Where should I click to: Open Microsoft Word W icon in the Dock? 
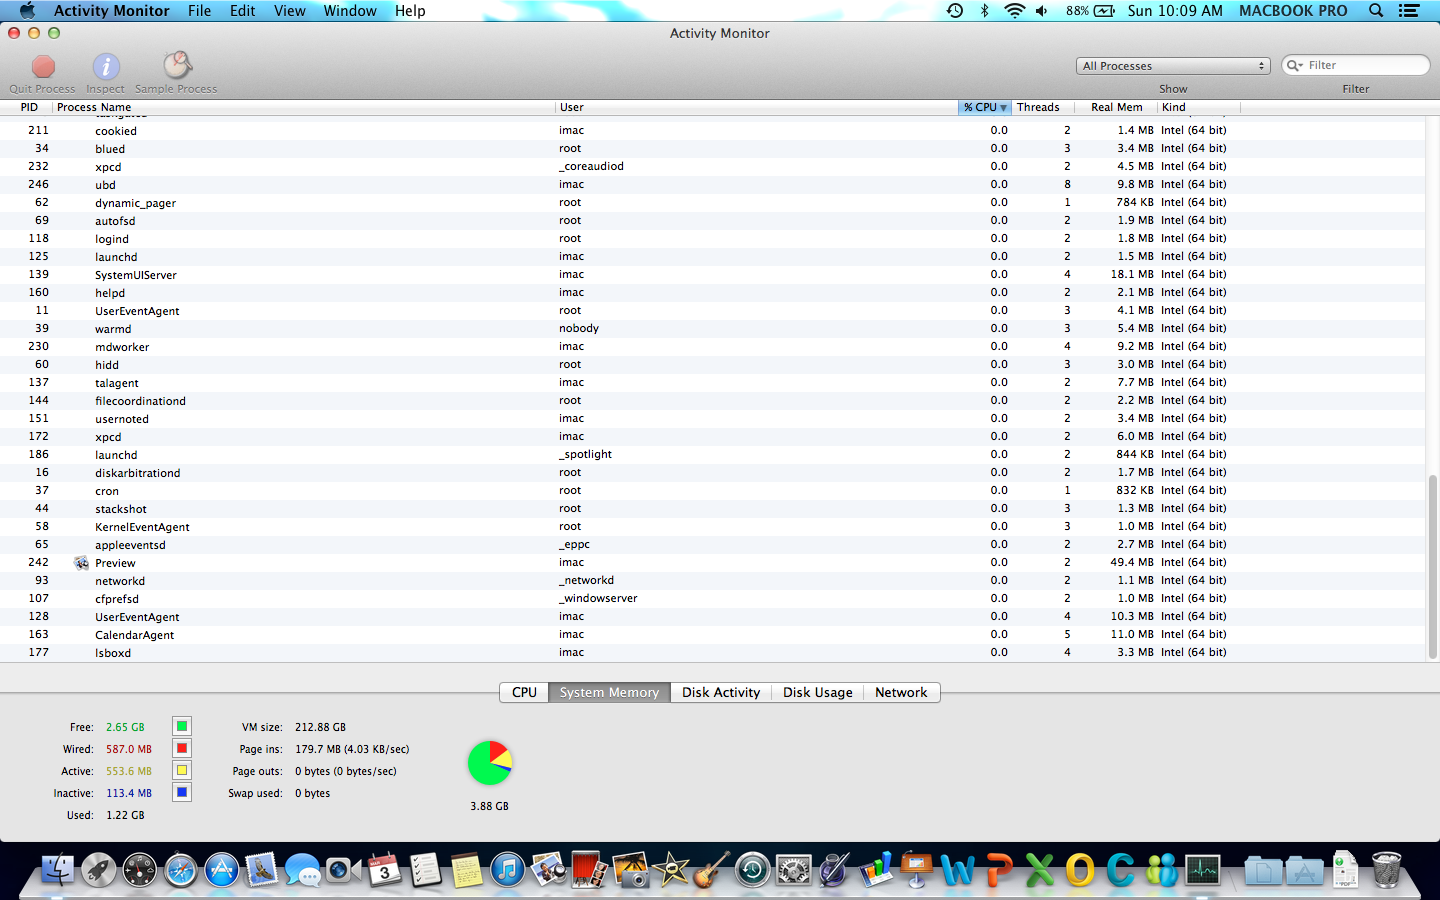[x=957, y=870]
